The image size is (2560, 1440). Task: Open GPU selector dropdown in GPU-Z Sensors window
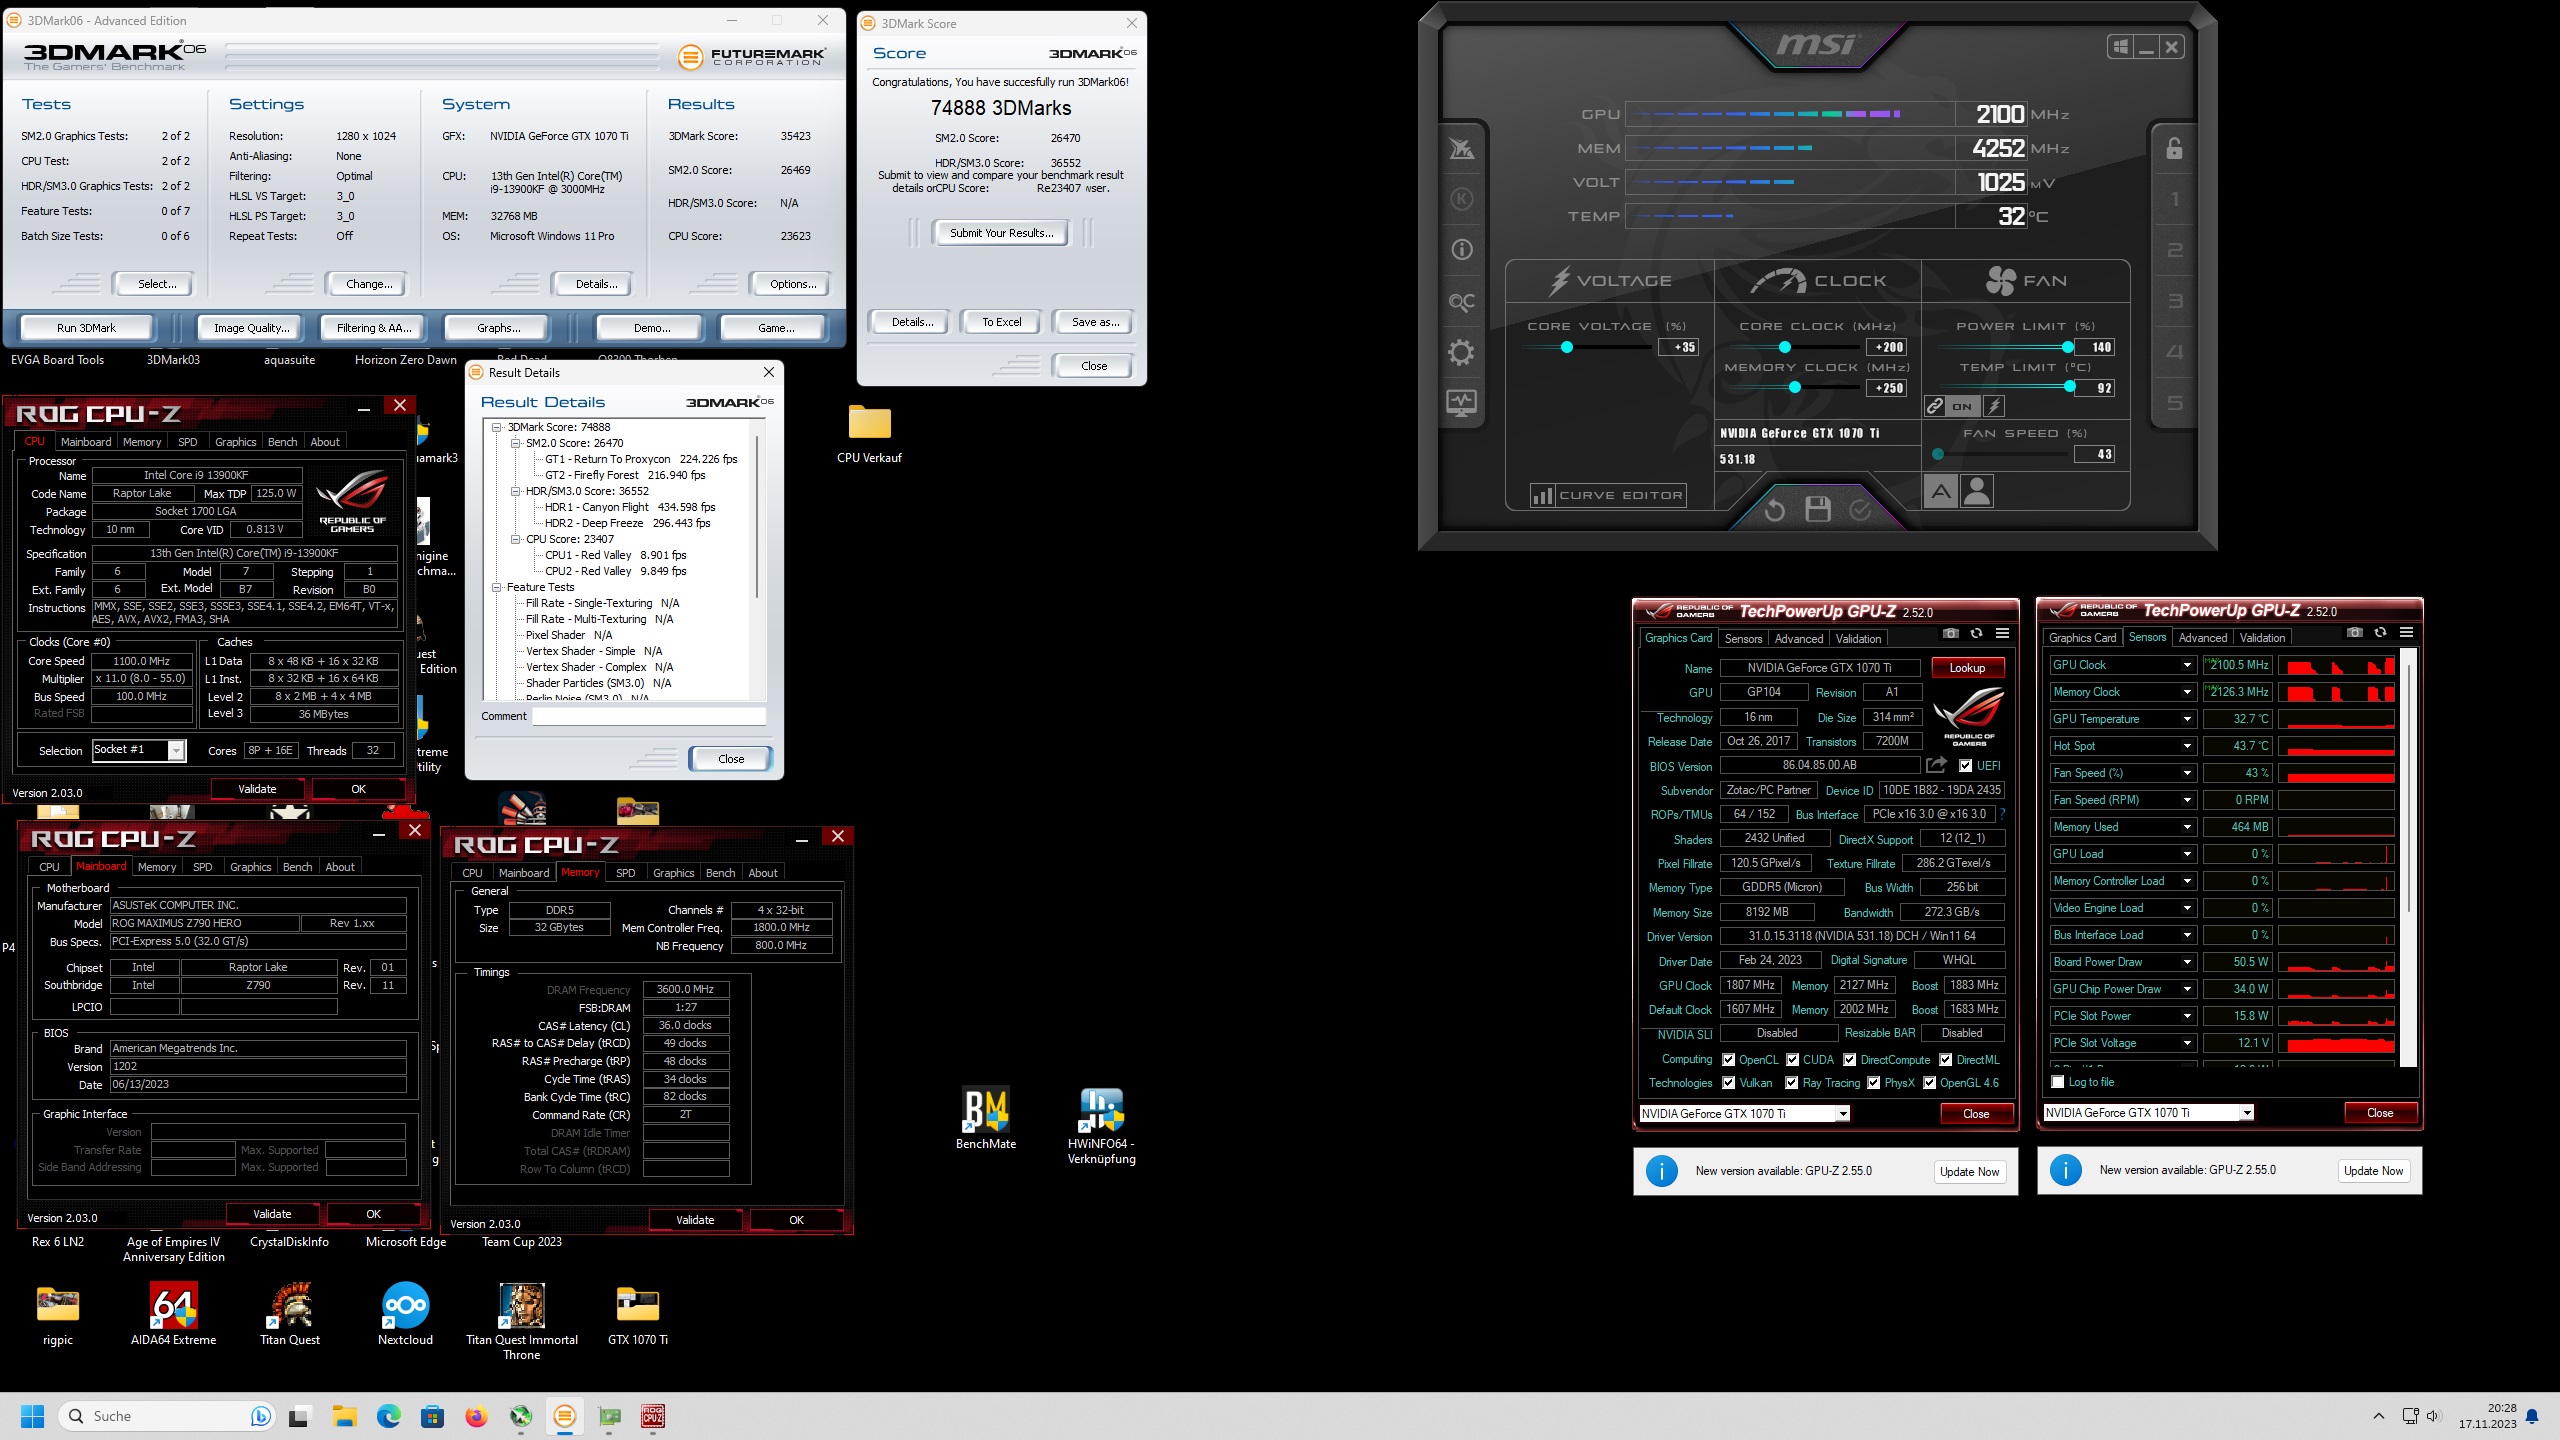(x=2247, y=1113)
